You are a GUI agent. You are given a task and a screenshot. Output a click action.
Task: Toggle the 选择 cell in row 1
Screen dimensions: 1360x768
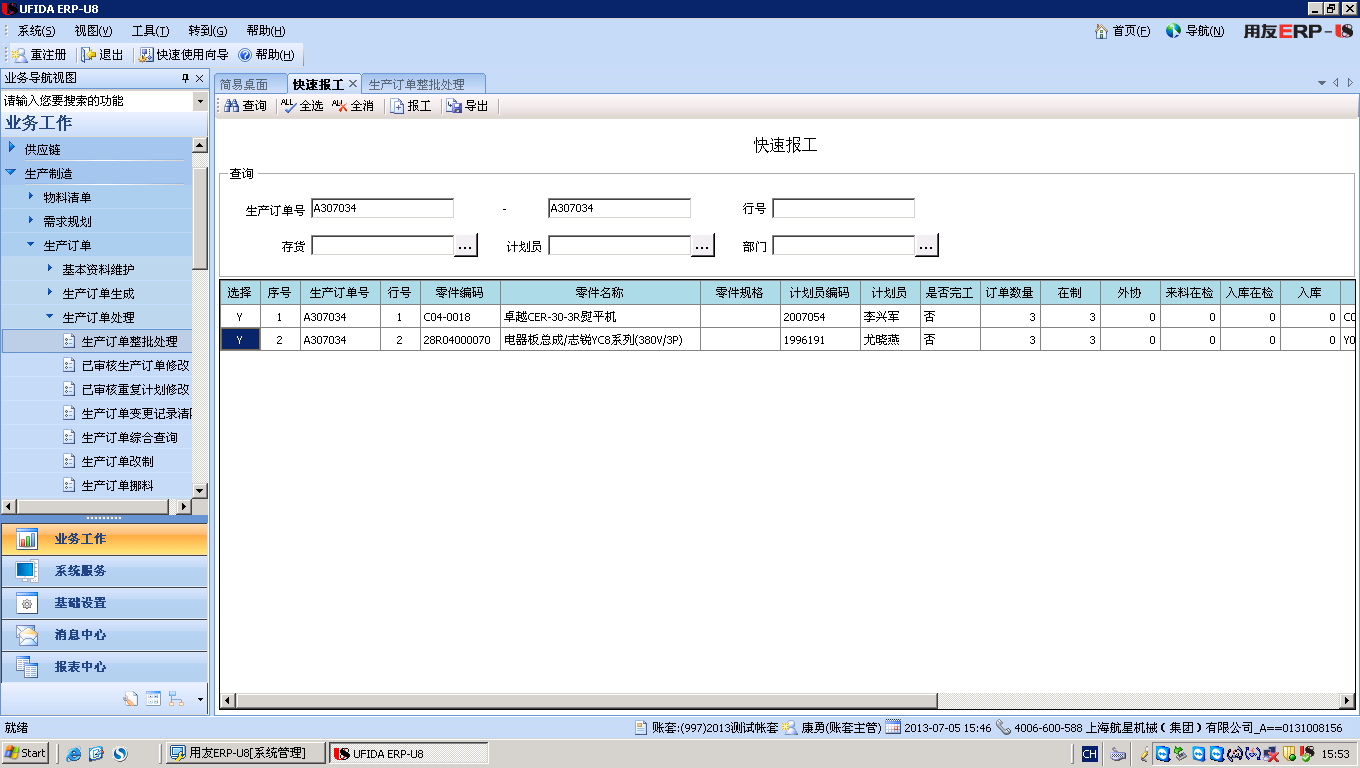click(x=240, y=317)
